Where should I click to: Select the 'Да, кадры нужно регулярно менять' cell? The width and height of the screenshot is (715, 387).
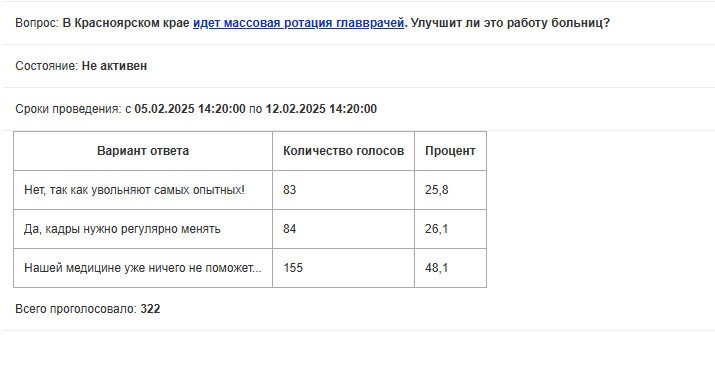pyautogui.click(x=143, y=229)
